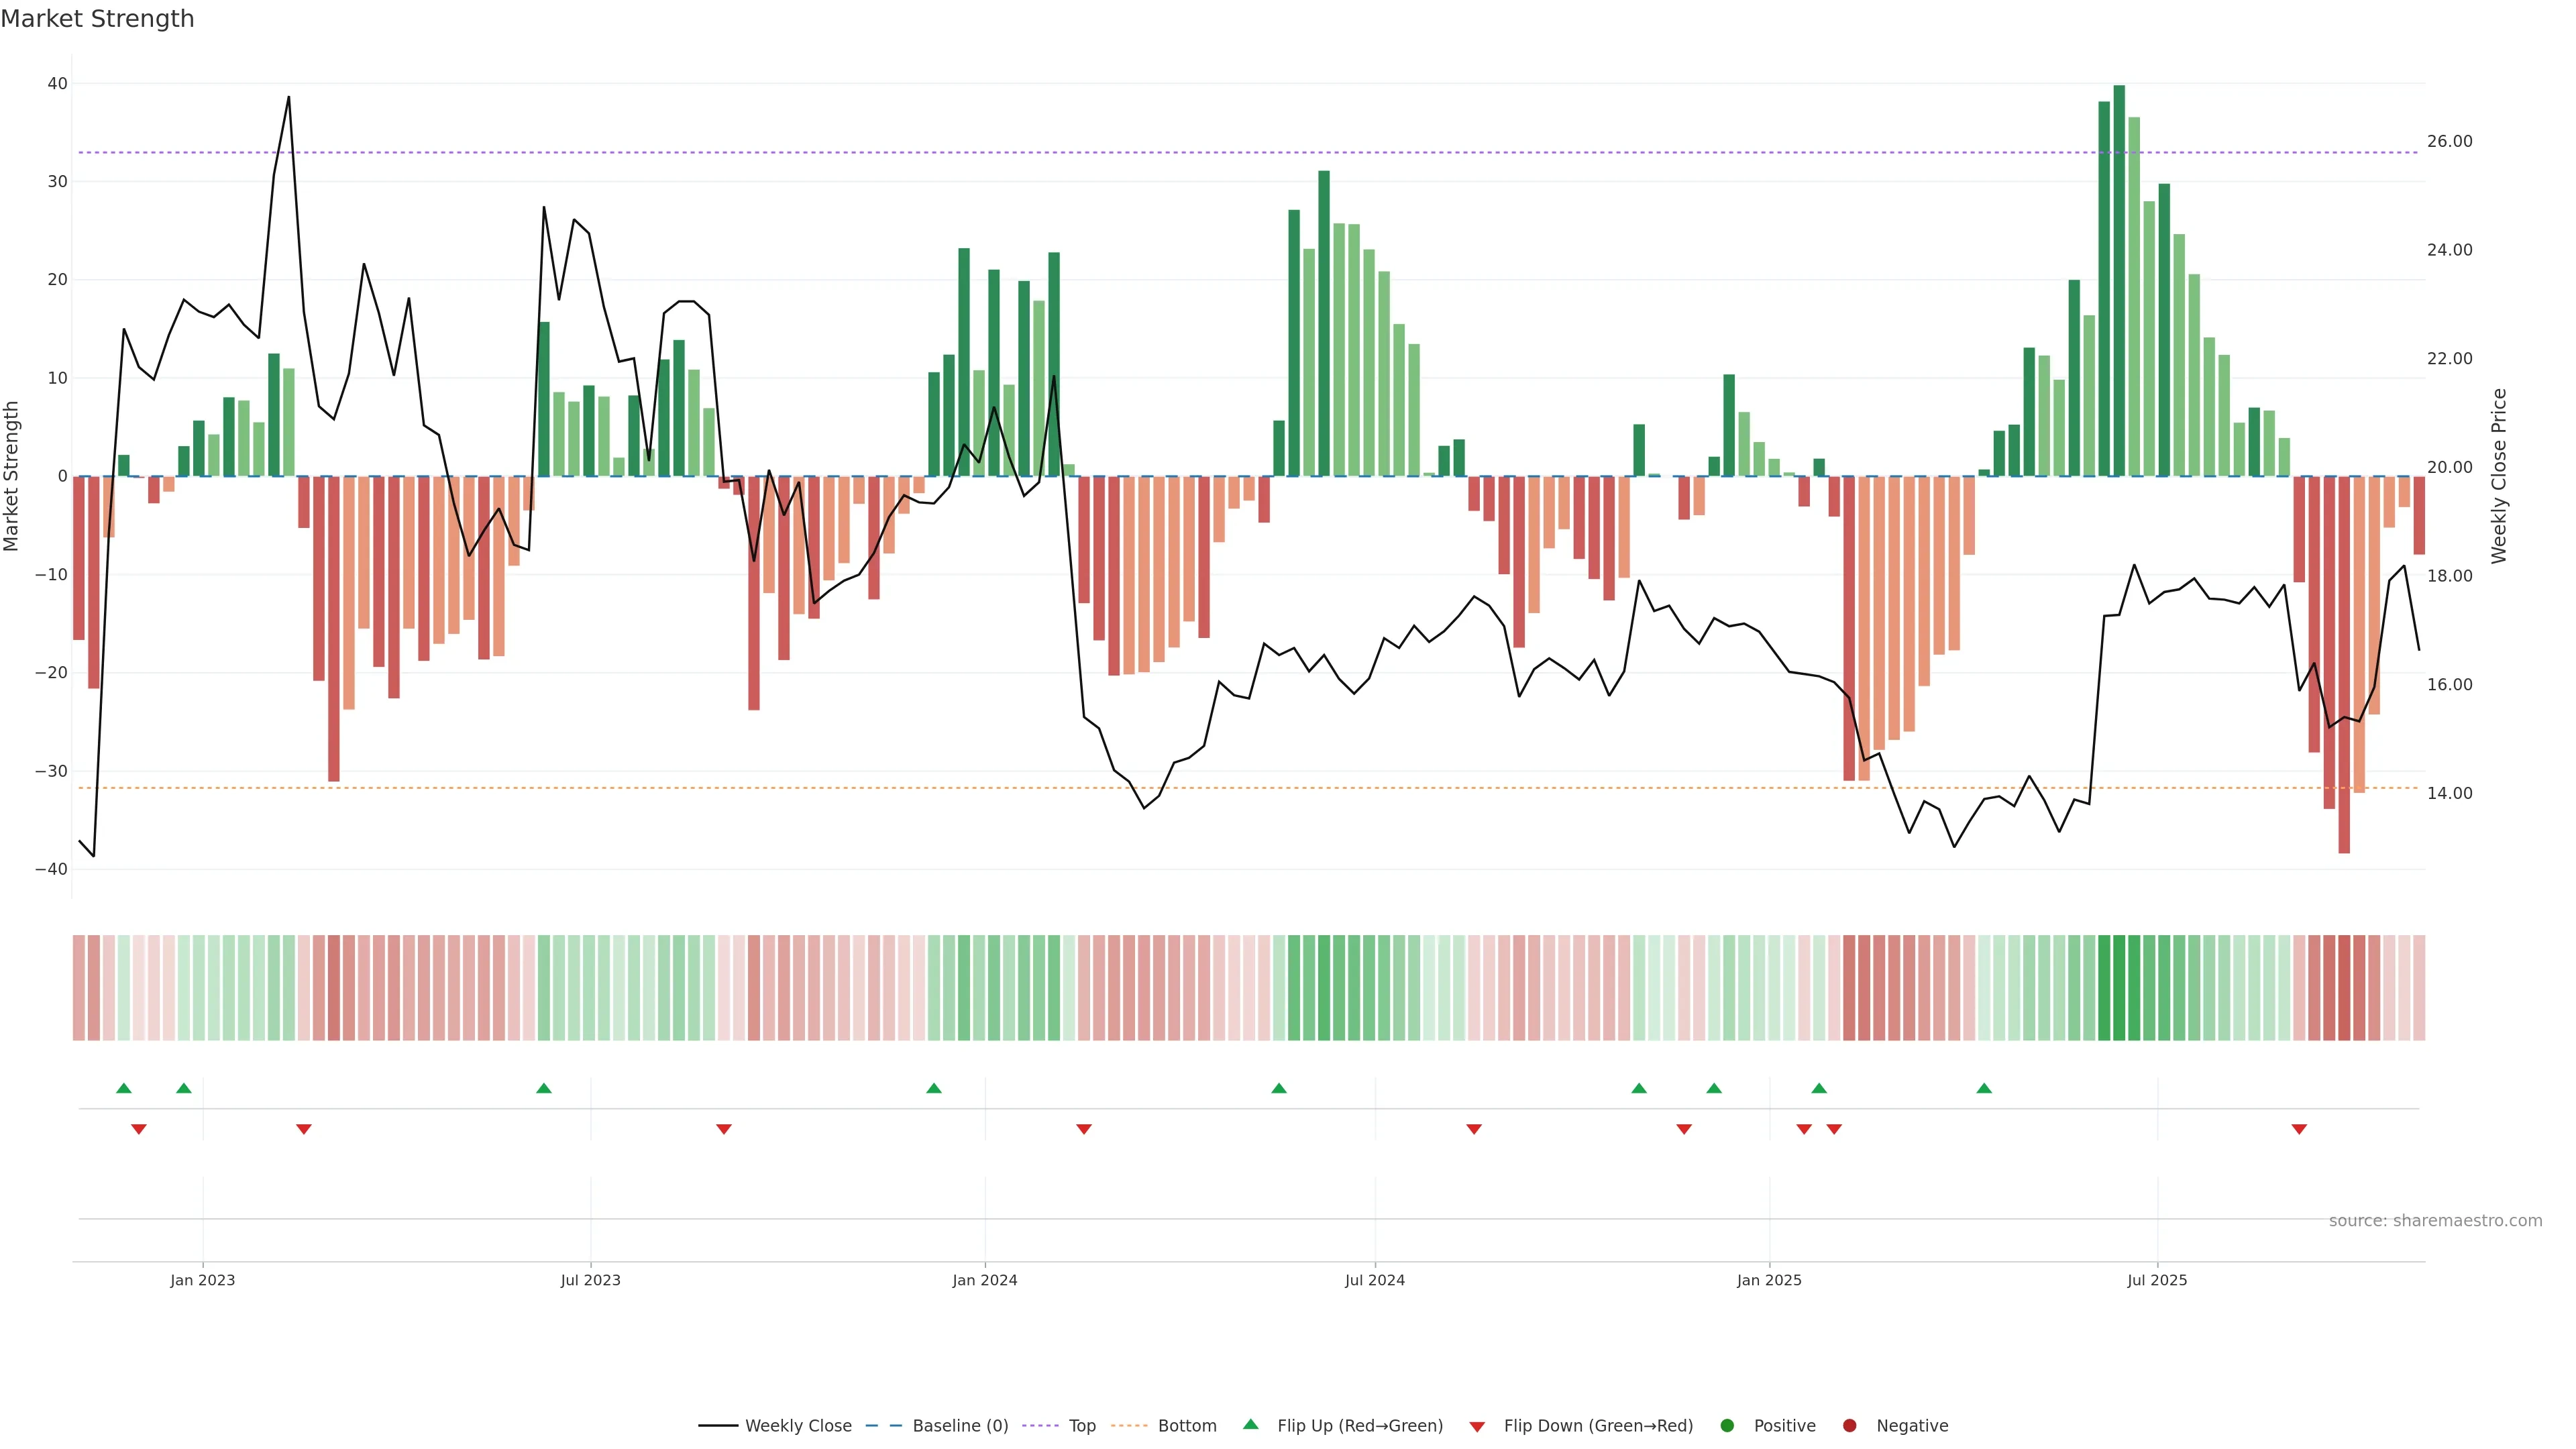Click the last green flip-up marker before Jul 2025
2576x1449 pixels.
(x=1984, y=1088)
